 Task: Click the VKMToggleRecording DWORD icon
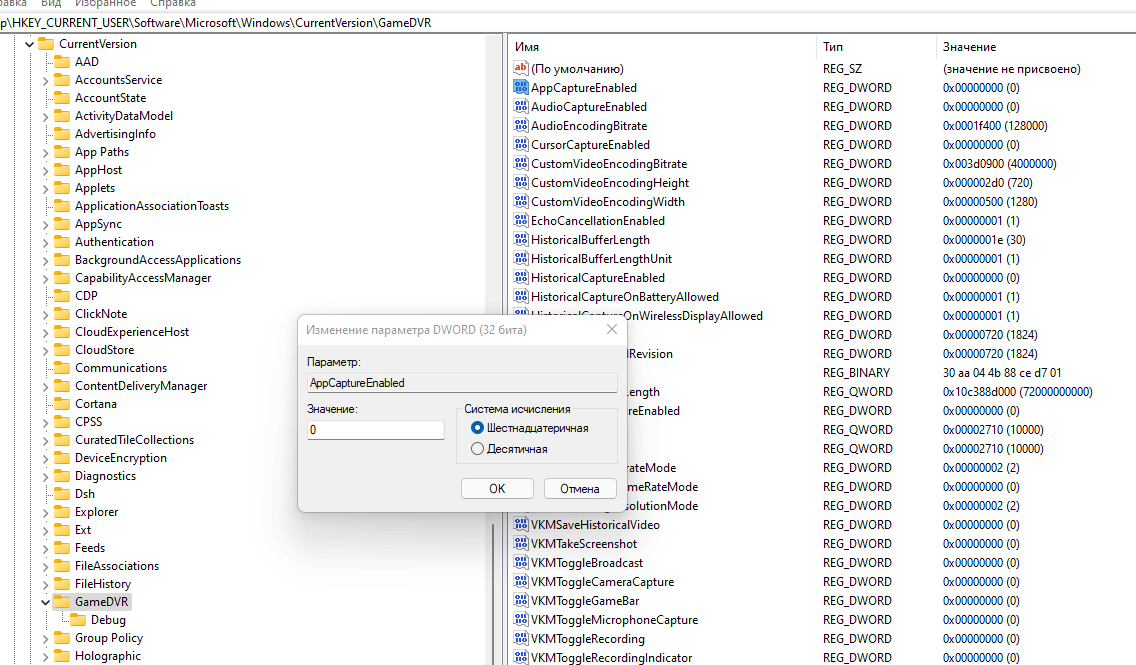pyautogui.click(x=520, y=637)
